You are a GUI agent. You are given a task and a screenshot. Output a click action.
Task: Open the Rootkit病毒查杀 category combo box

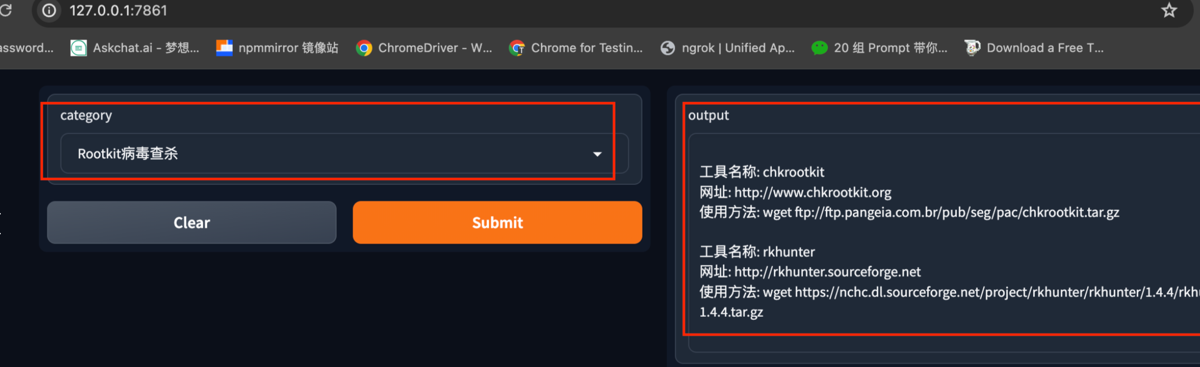(344, 154)
